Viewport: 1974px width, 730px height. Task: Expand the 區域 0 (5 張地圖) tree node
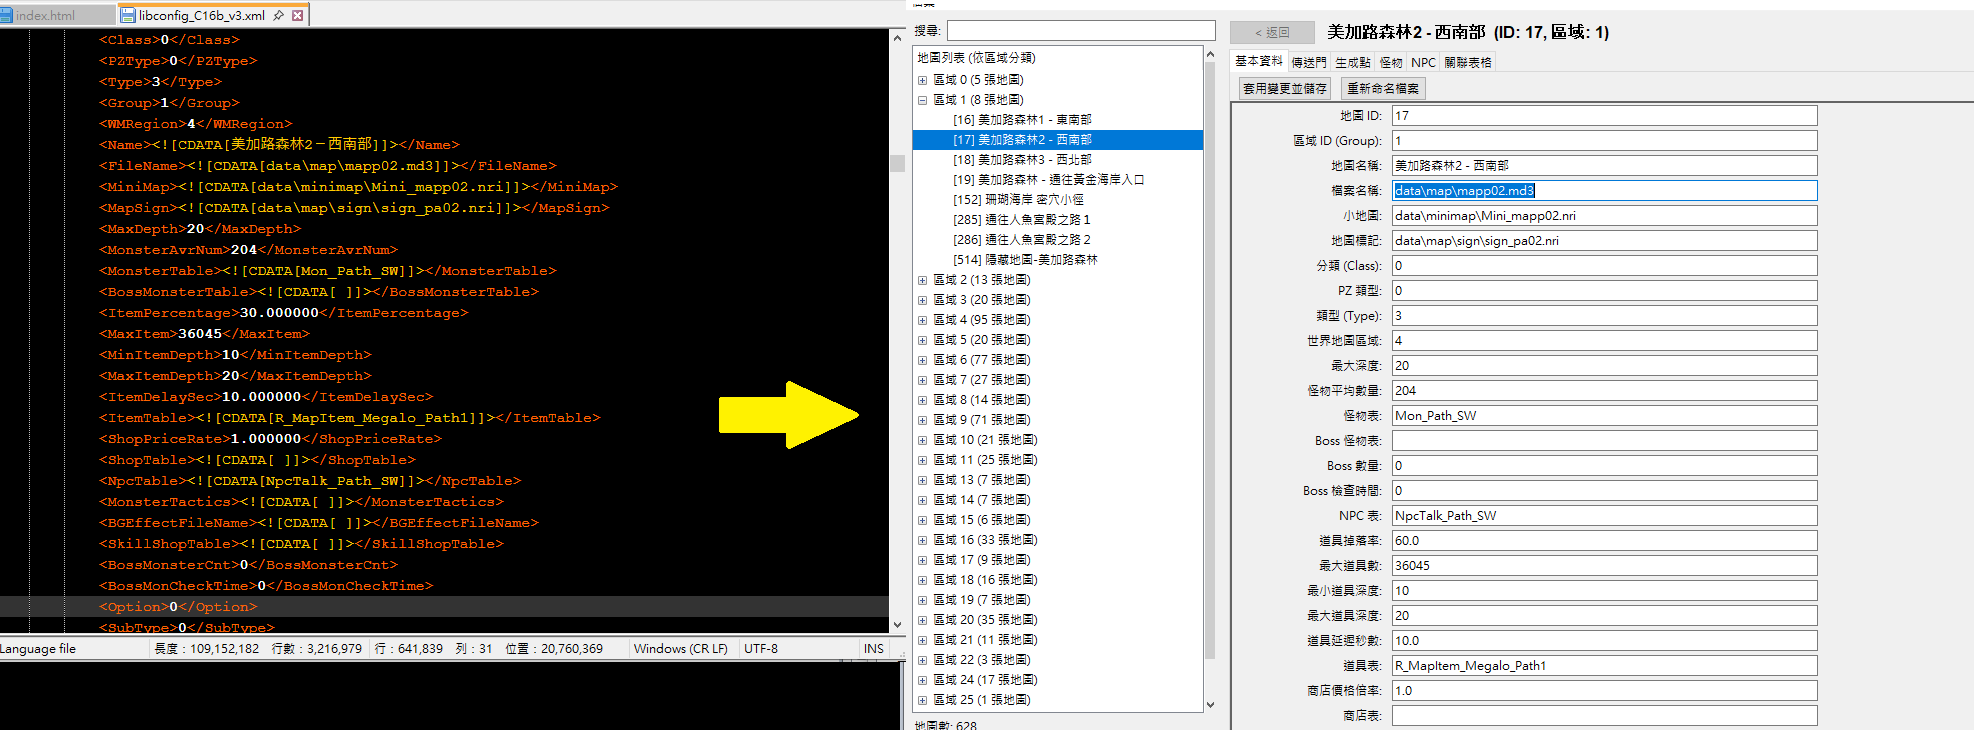pyautogui.click(x=922, y=80)
